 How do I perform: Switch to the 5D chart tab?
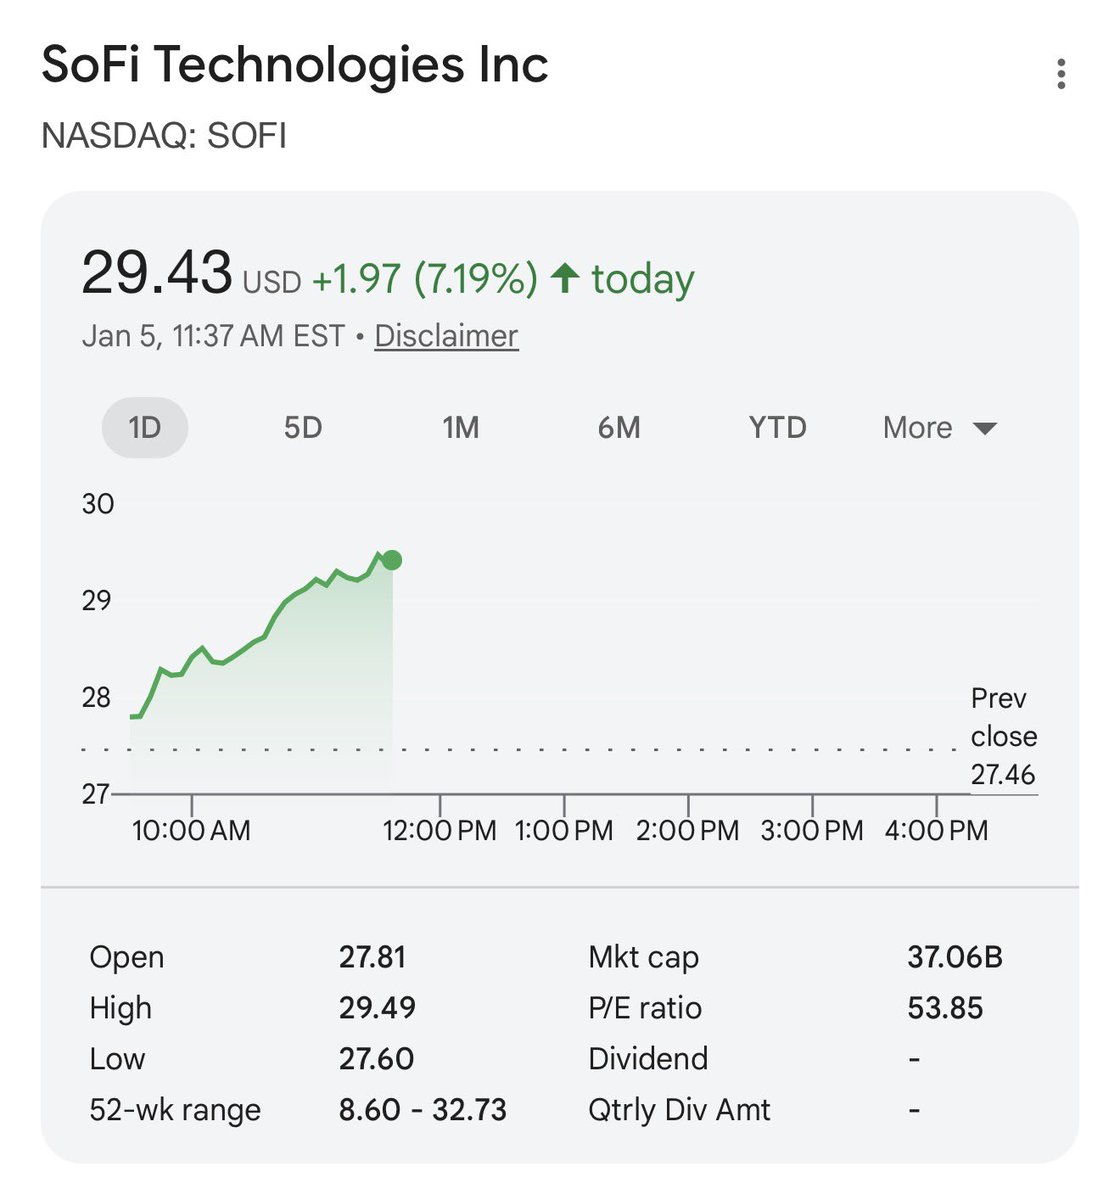point(303,428)
